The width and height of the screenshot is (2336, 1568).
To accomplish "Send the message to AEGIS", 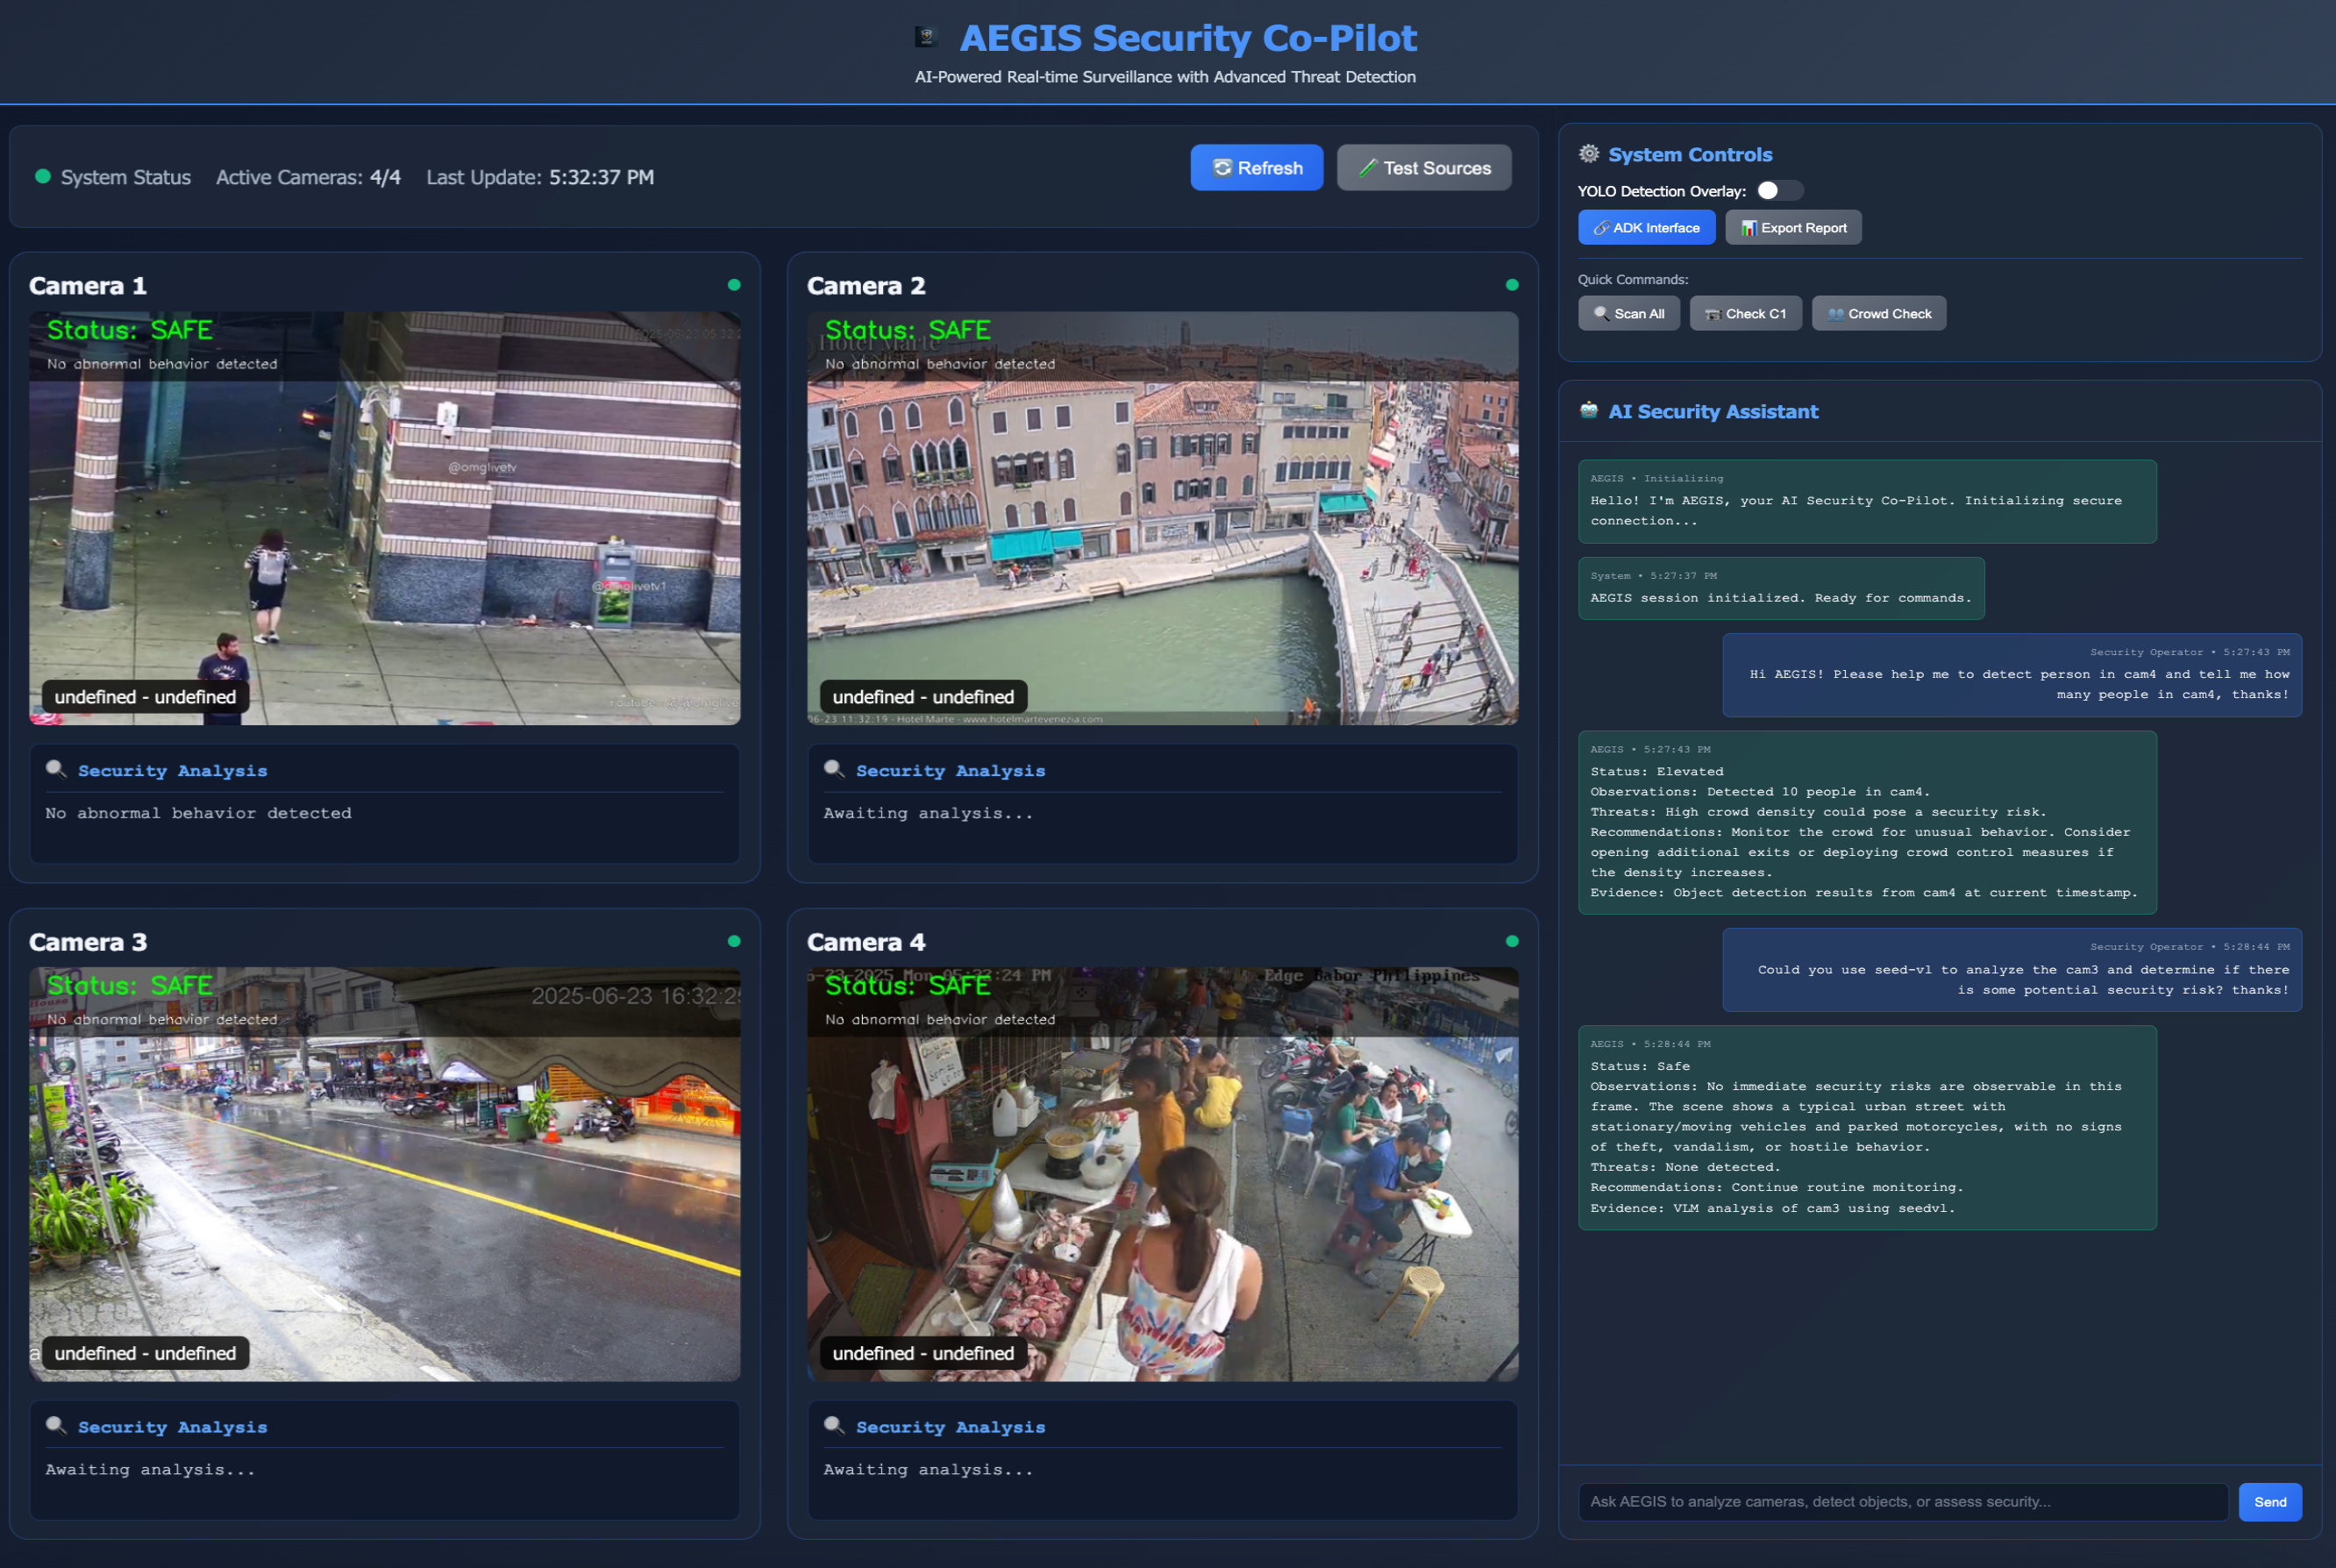I will click(2269, 1502).
